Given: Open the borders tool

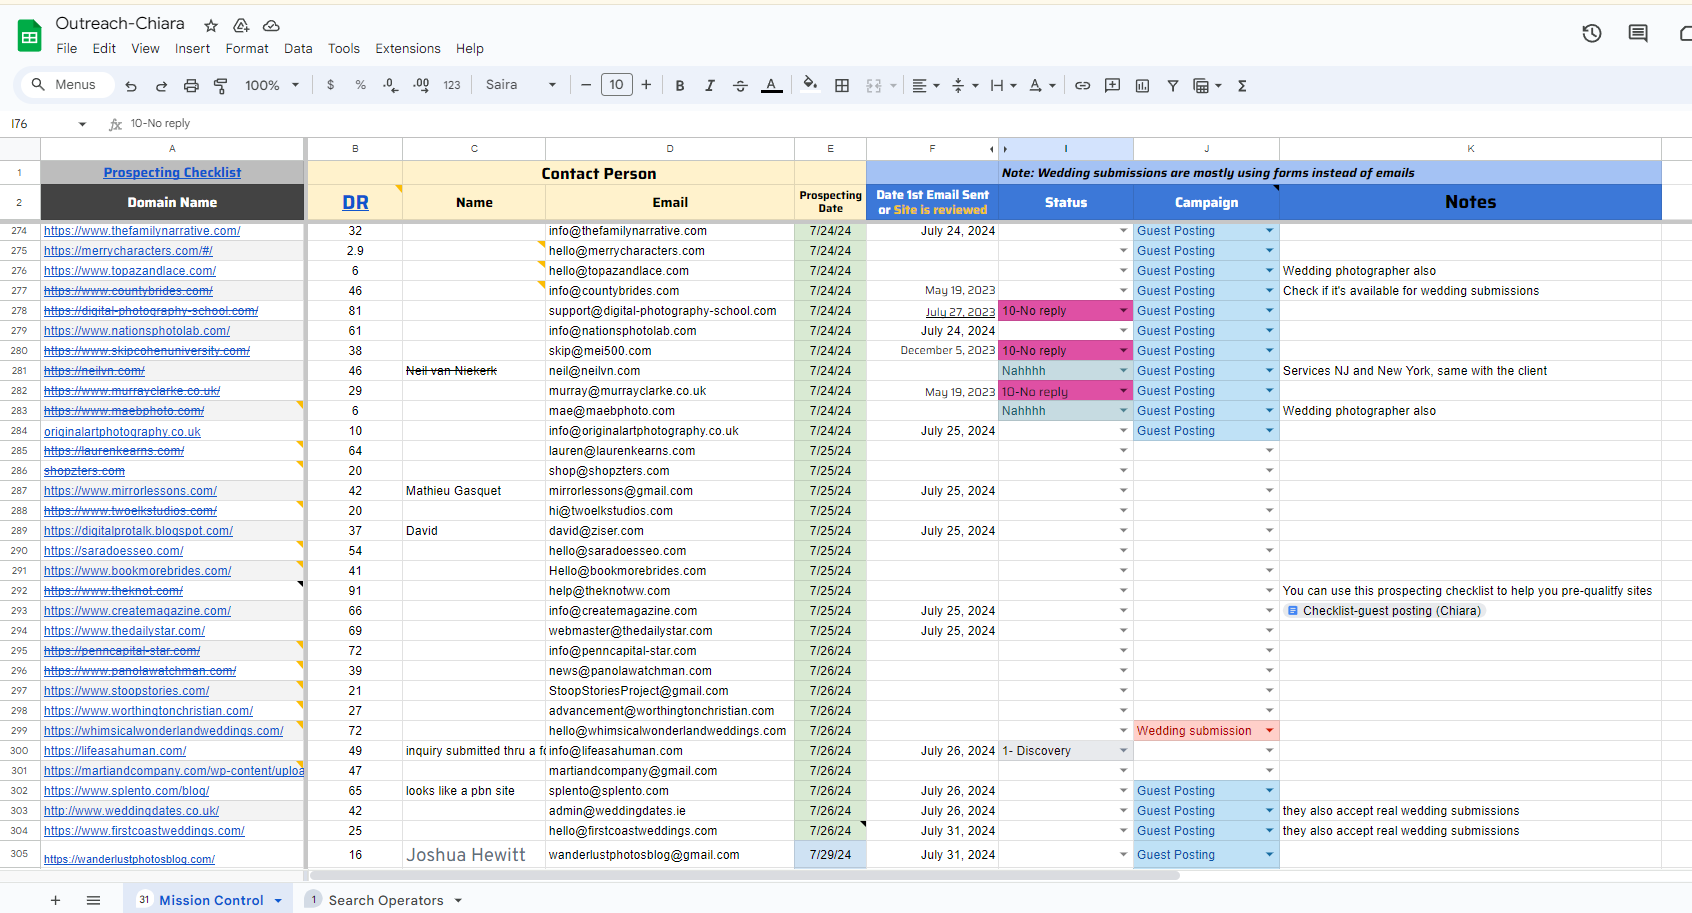Looking at the screenshot, I should point(842,86).
